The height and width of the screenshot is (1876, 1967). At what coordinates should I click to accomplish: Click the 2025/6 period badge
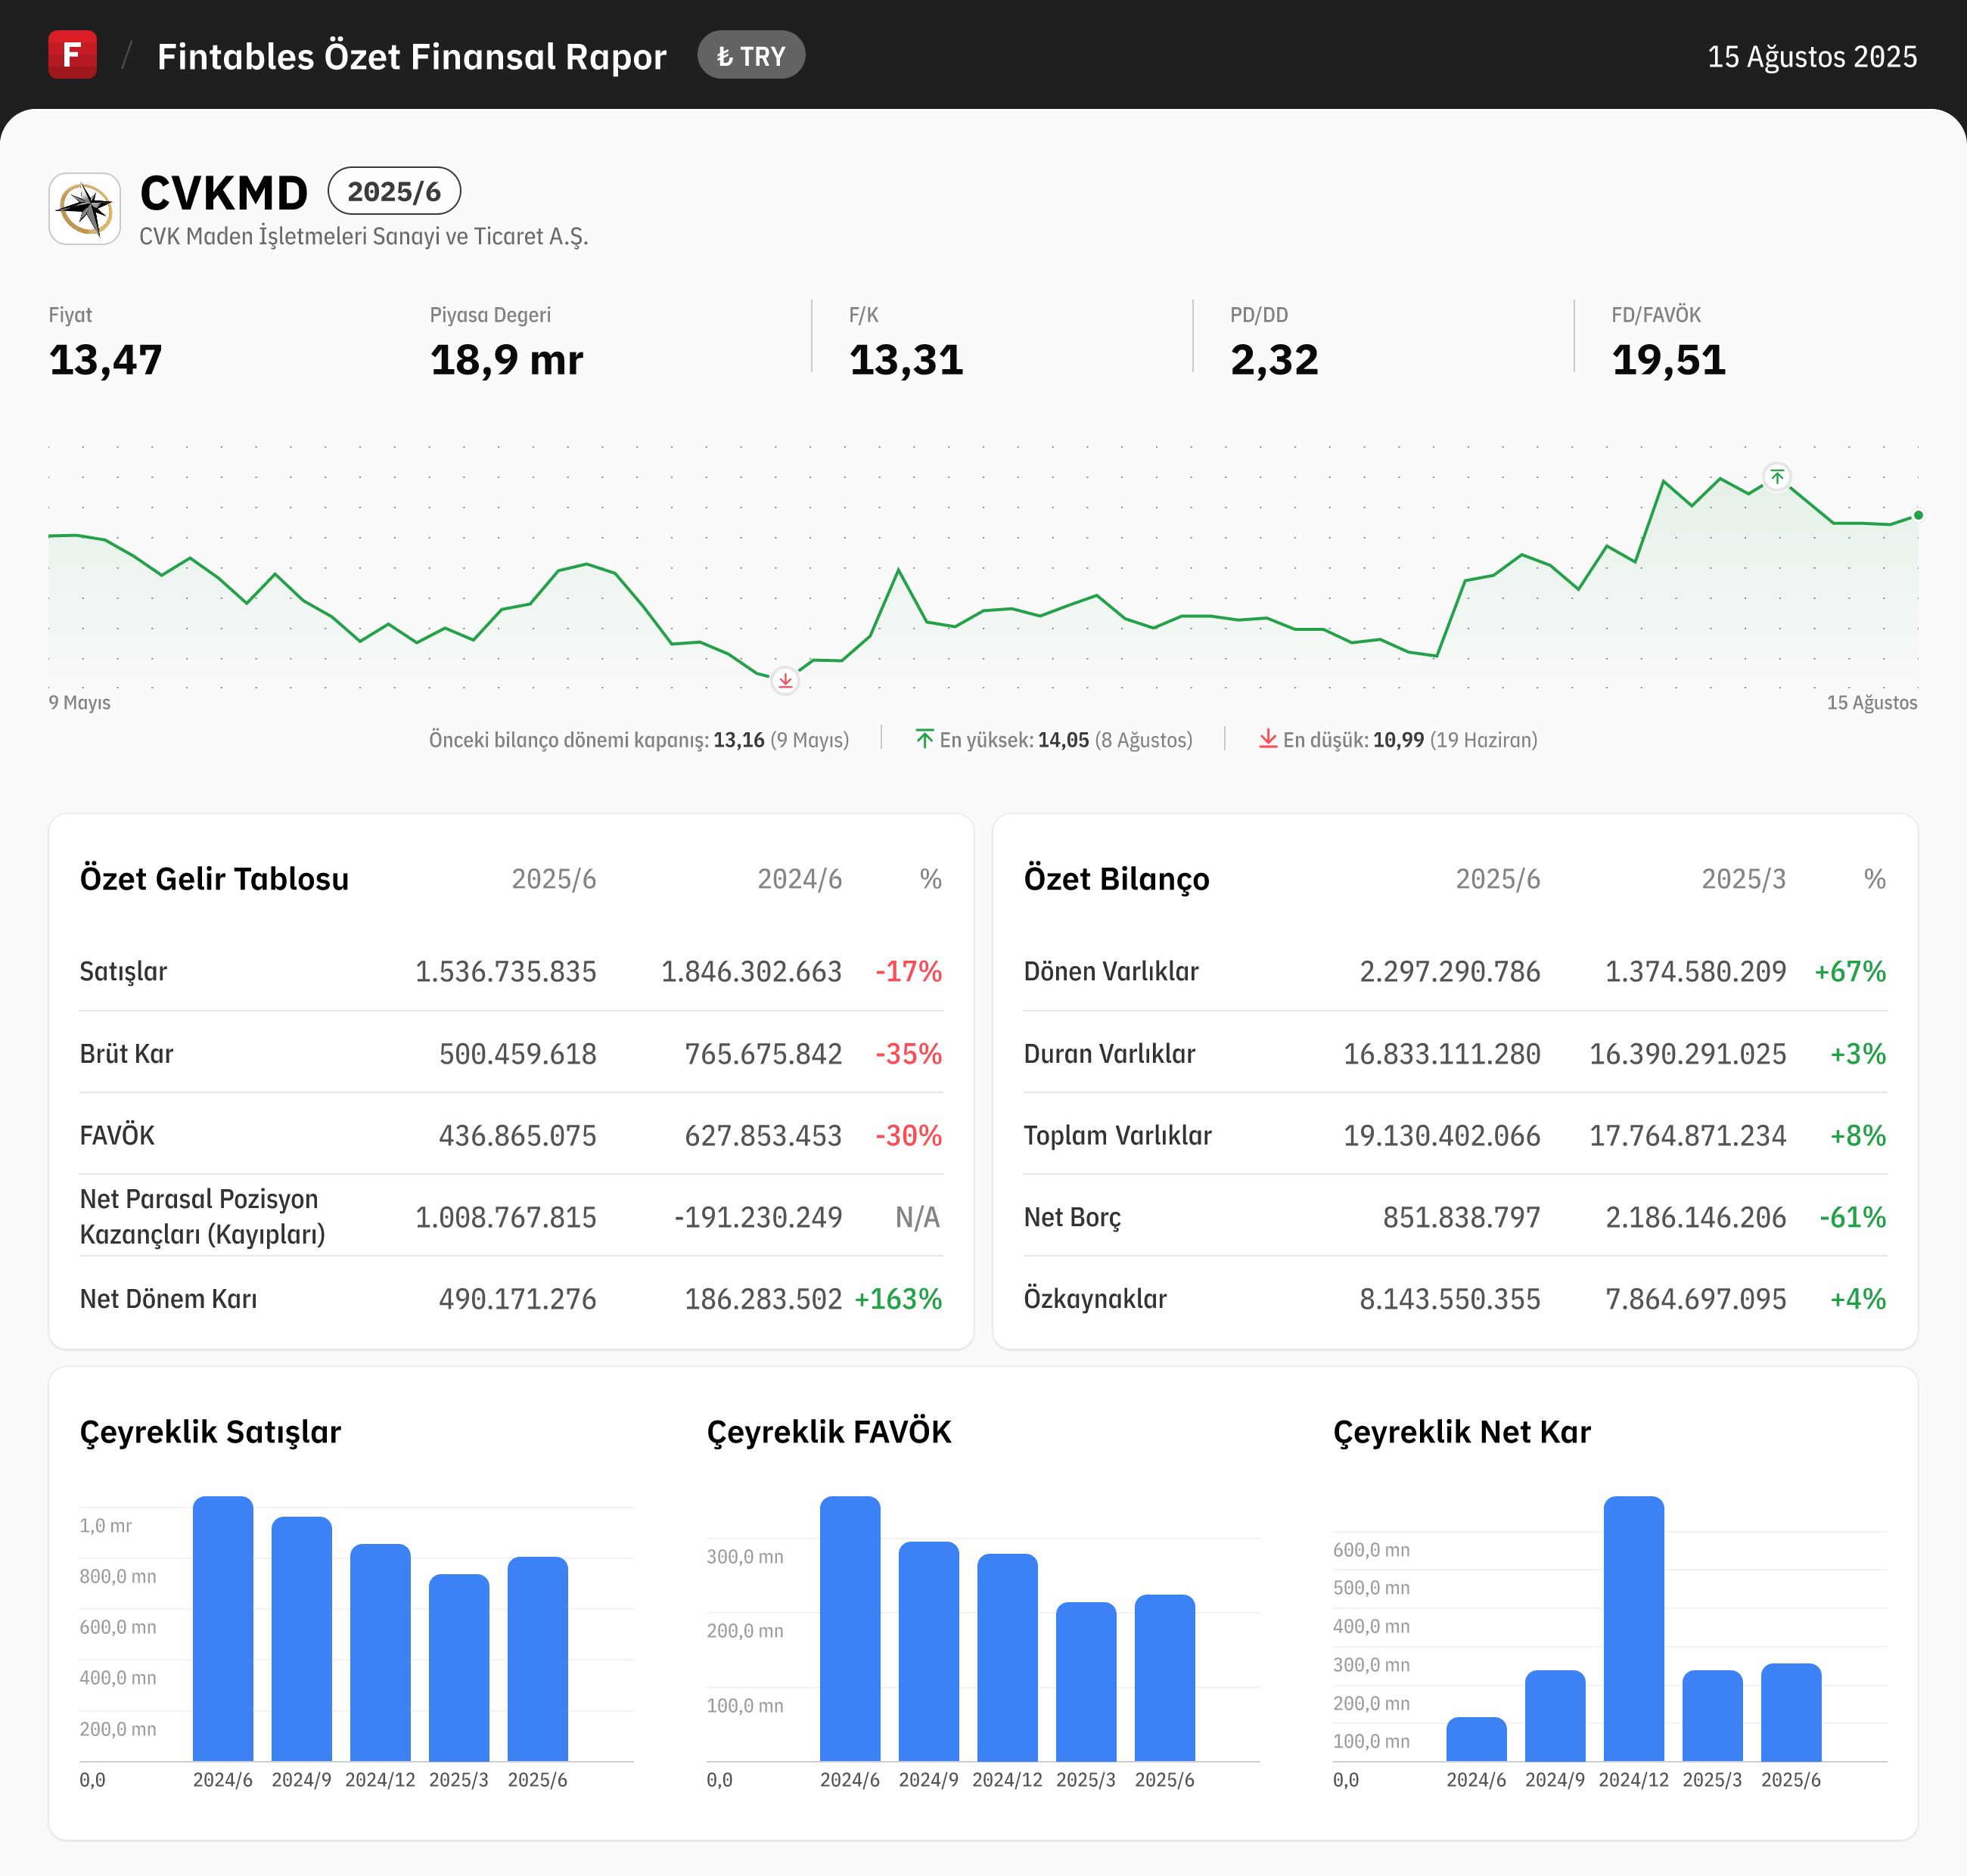coord(394,191)
